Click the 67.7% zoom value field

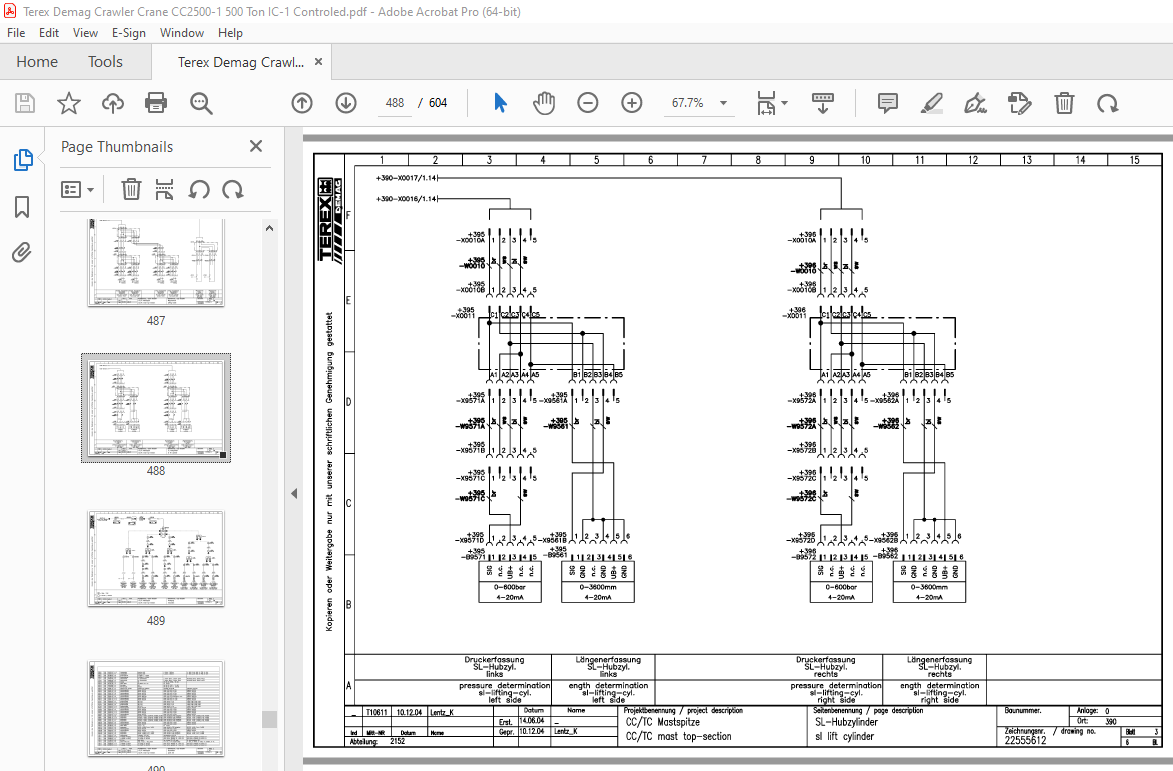click(687, 103)
